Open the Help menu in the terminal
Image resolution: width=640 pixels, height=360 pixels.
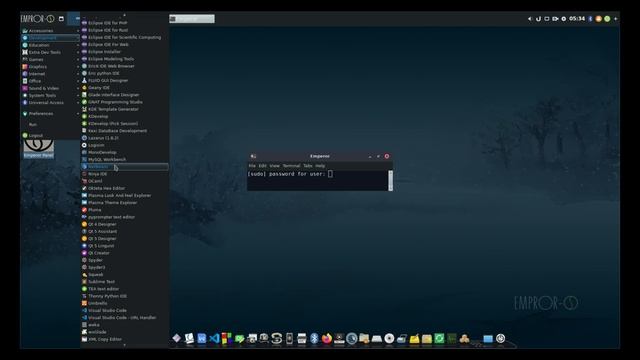[320, 166]
